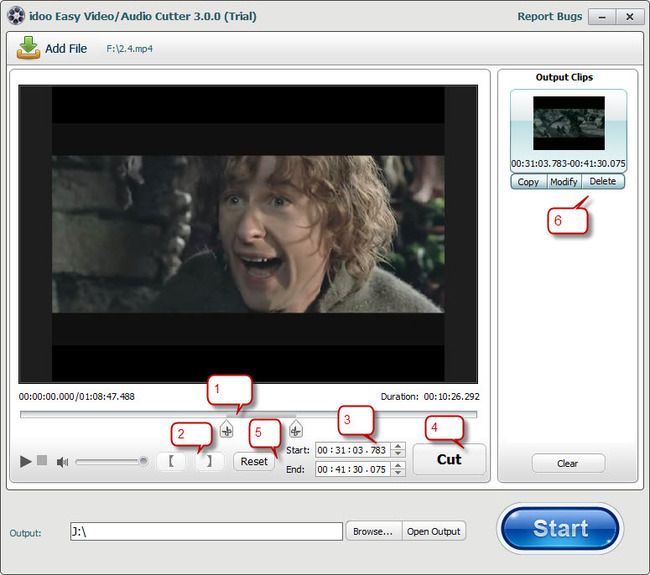Open the Report Bugs link

(x=548, y=17)
